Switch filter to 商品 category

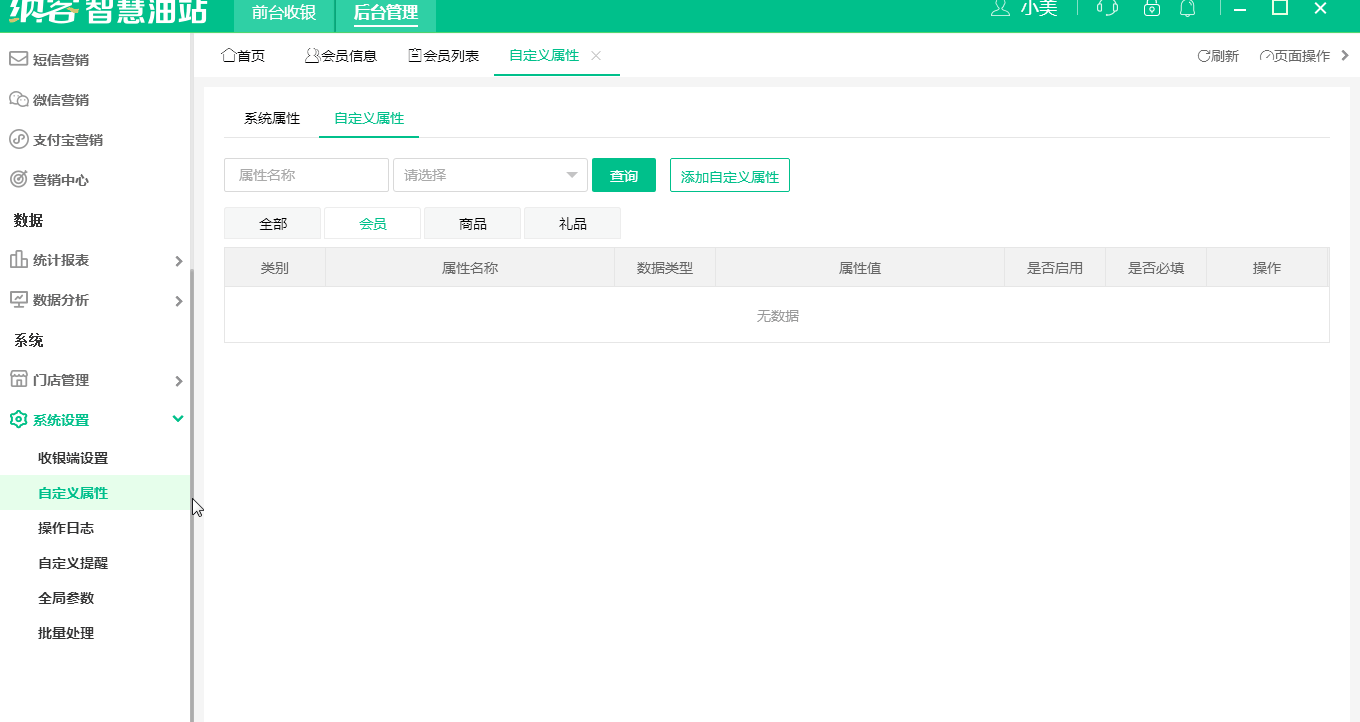[x=472, y=223]
